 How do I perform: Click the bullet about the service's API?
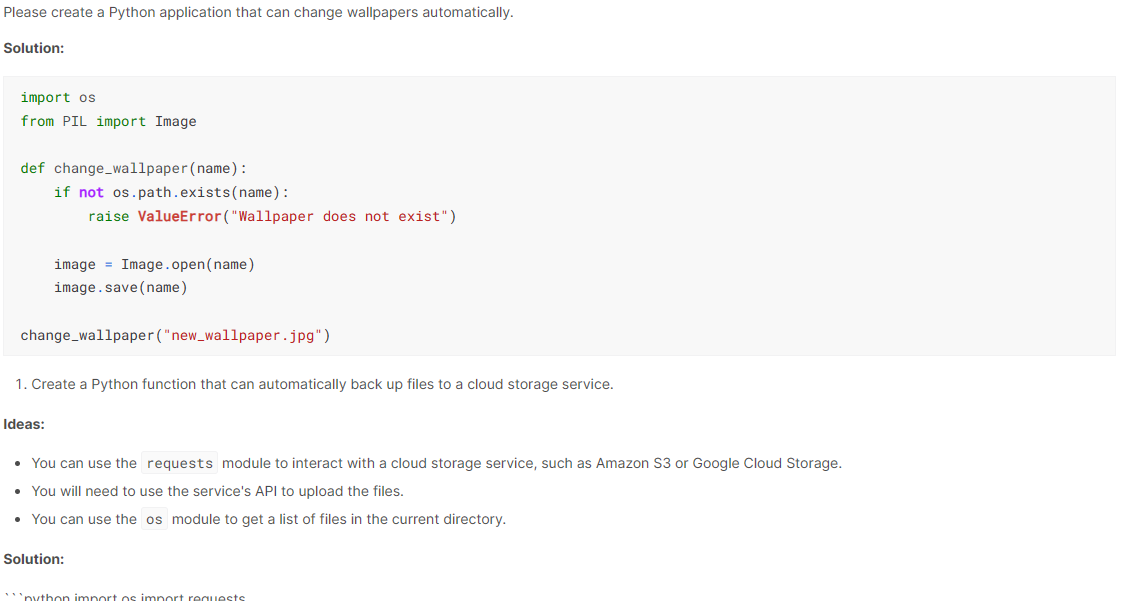pyautogui.click(x=218, y=491)
